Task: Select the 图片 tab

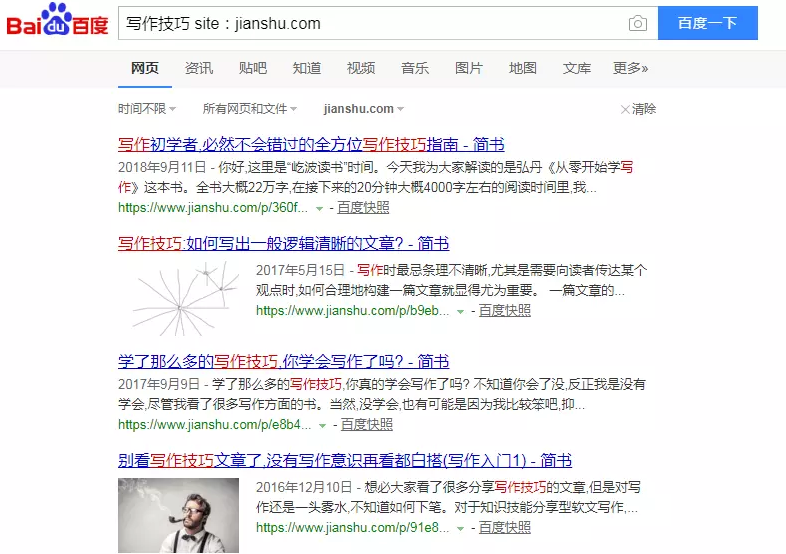Action: click(x=469, y=68)
